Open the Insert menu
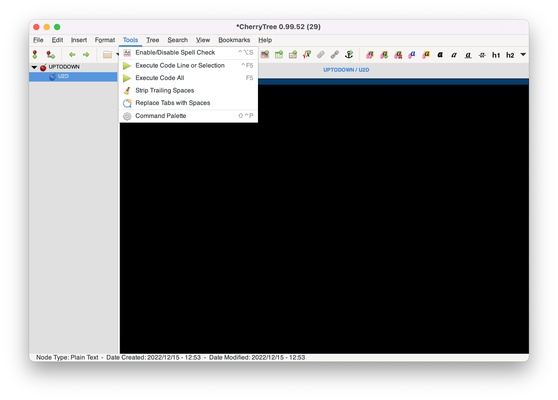Viewport: 558px width, 400px height. tap(79, 40)
